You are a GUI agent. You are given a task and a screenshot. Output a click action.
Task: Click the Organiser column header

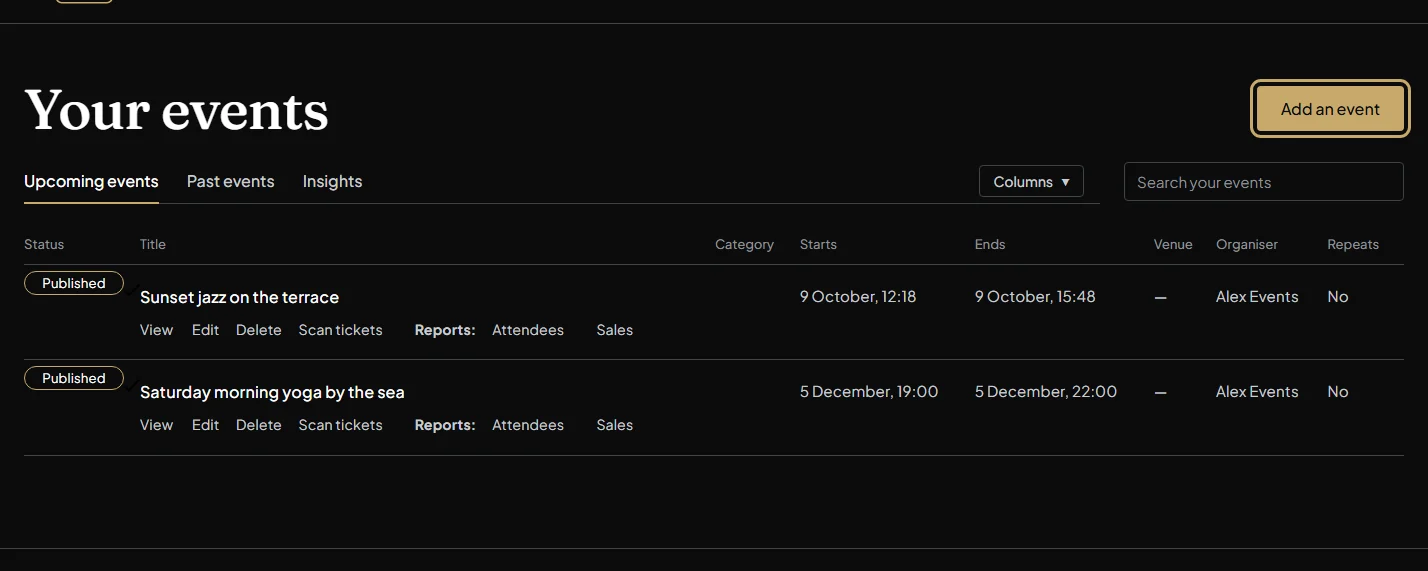pyautogui.click(x=1247, y=244)
